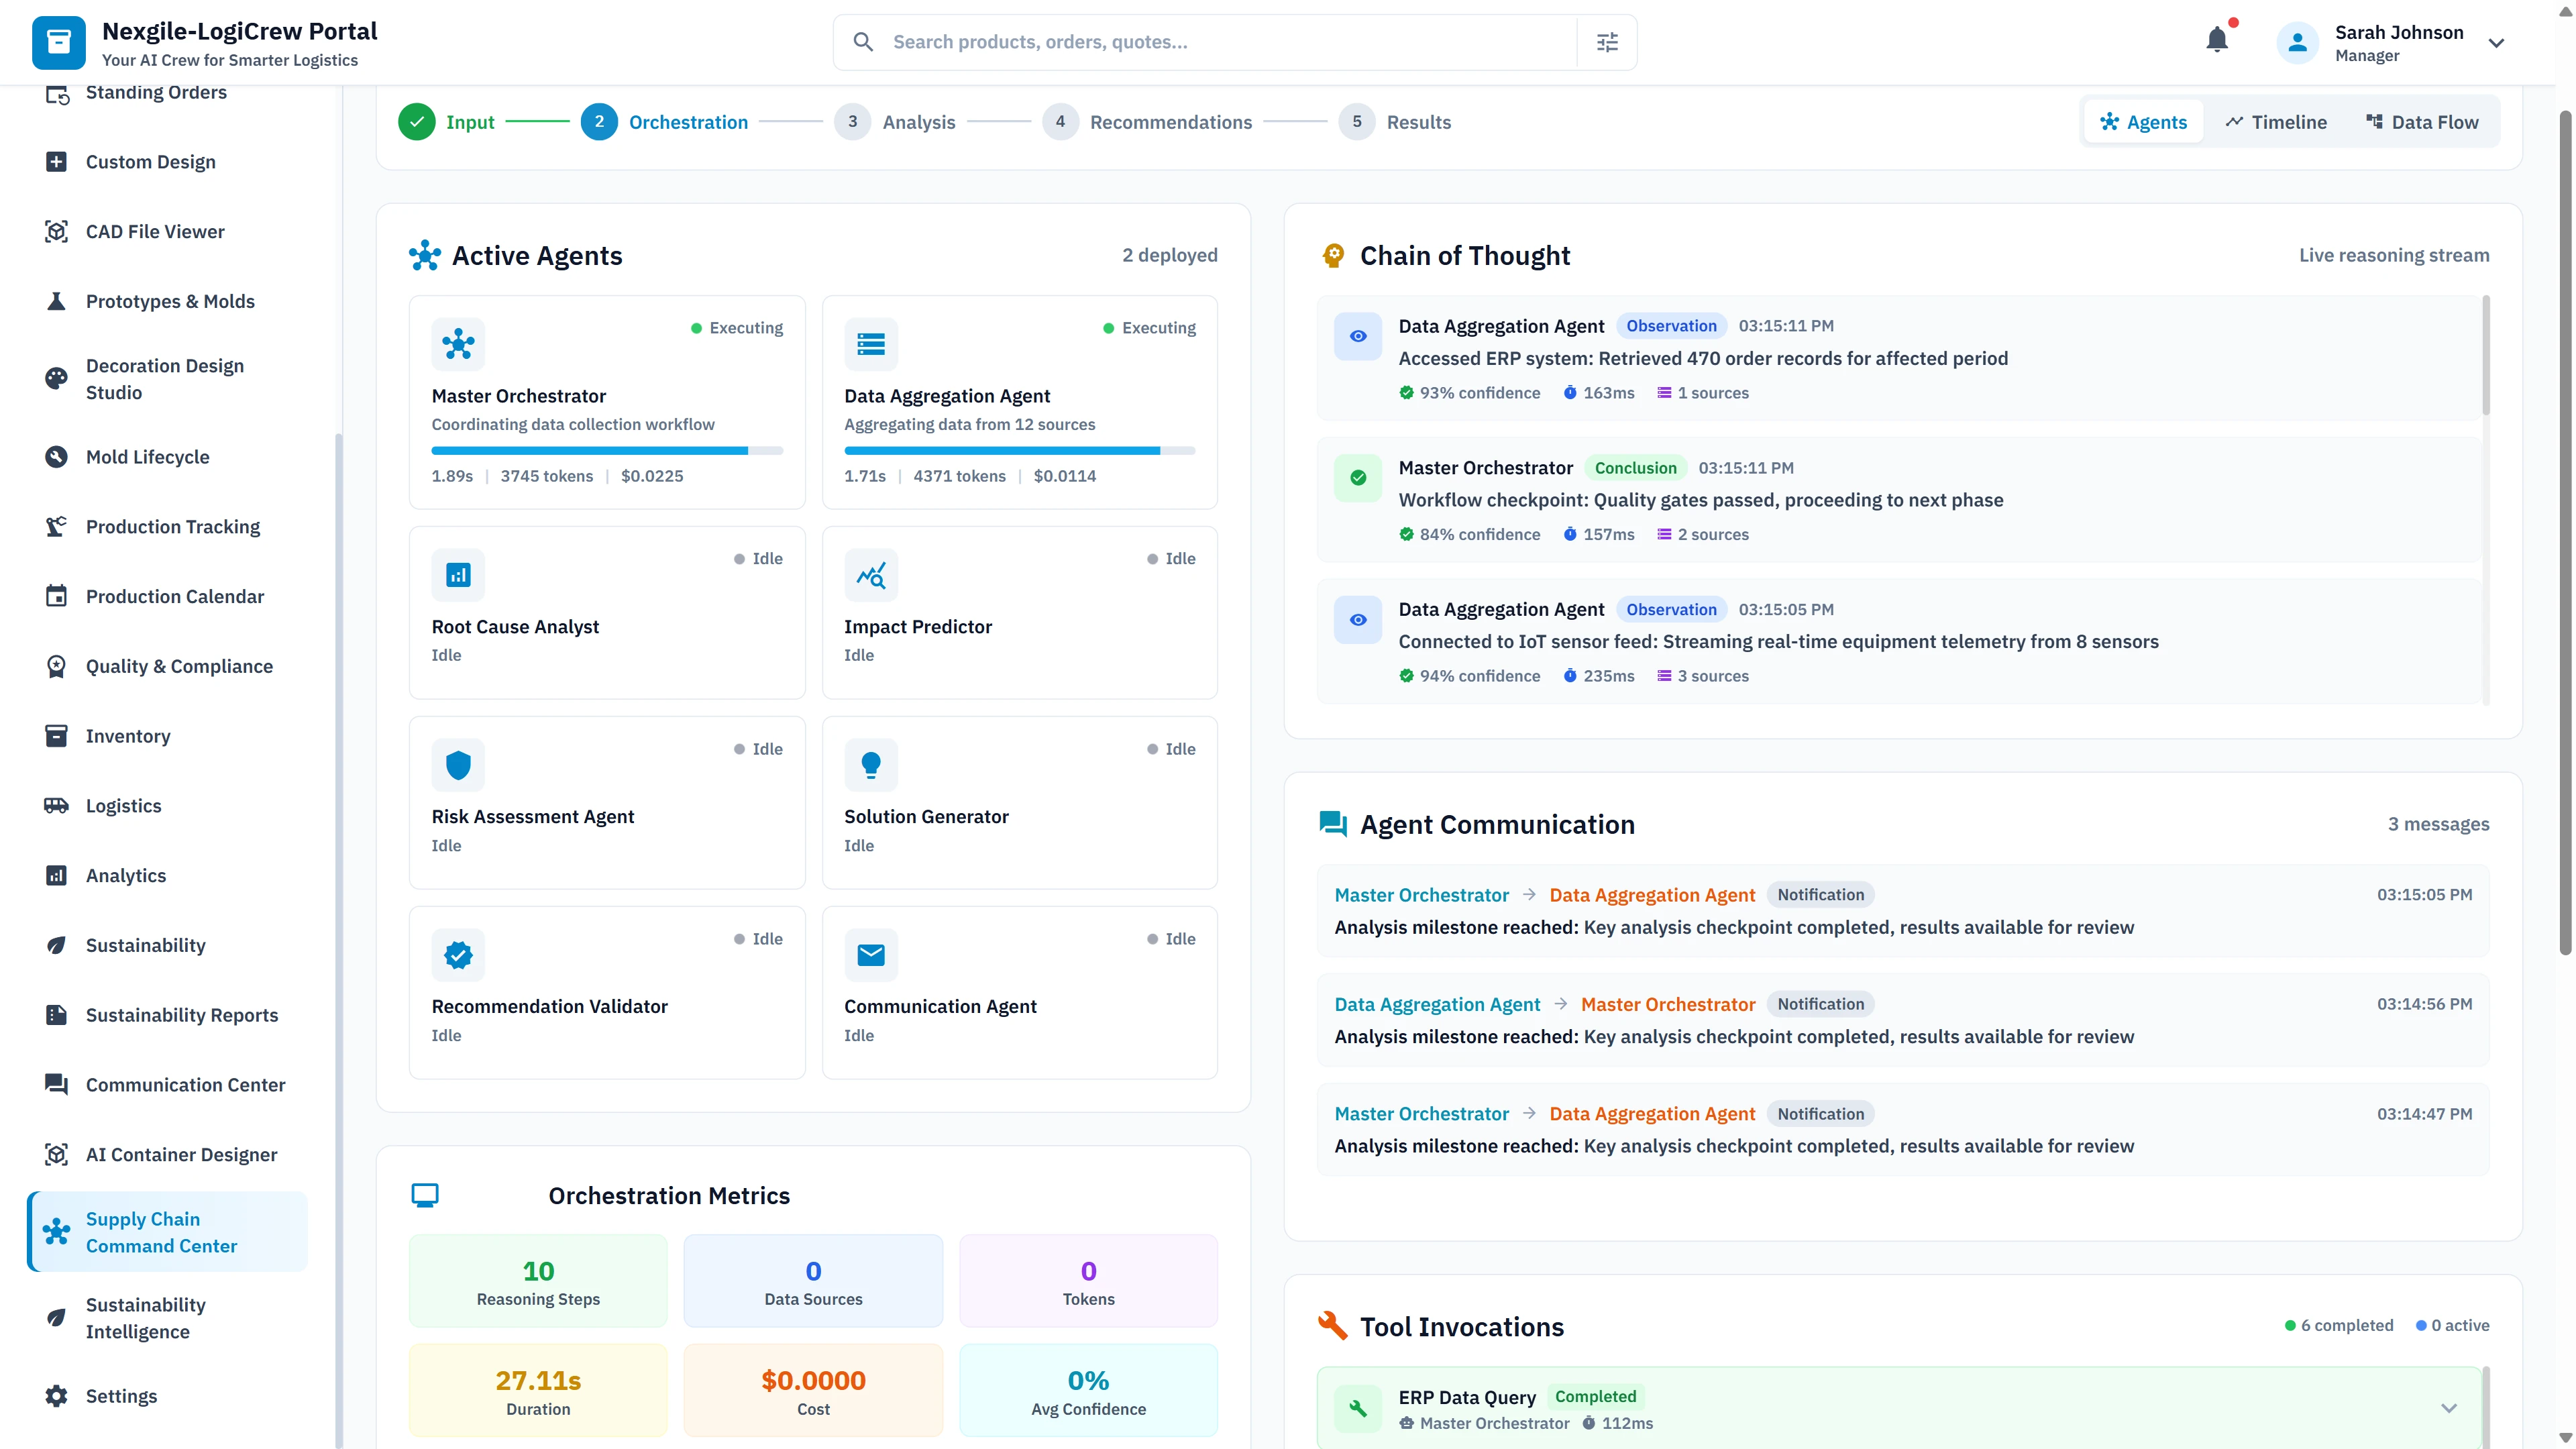Open the search filter options icon

point(1607,41)
